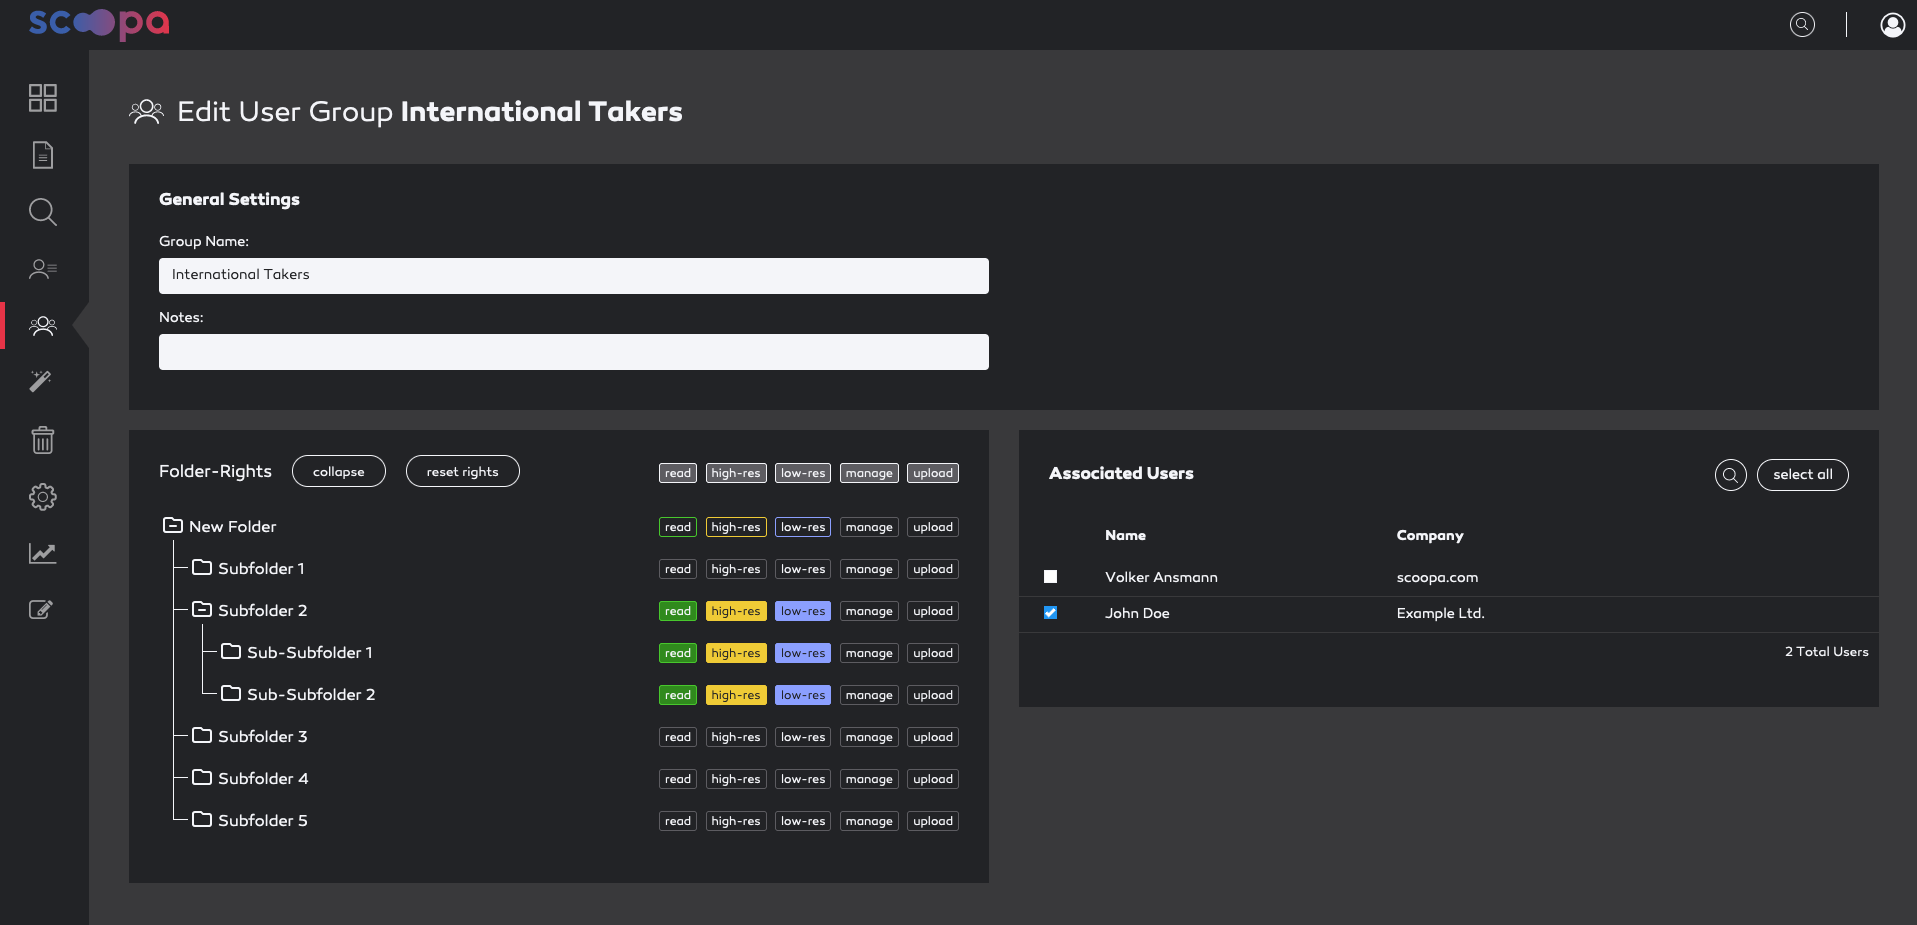The height and width of the screenshot is (925, 1917).
Task: Click the scoopa.com company cell
Action: (x=1437, y=577)
